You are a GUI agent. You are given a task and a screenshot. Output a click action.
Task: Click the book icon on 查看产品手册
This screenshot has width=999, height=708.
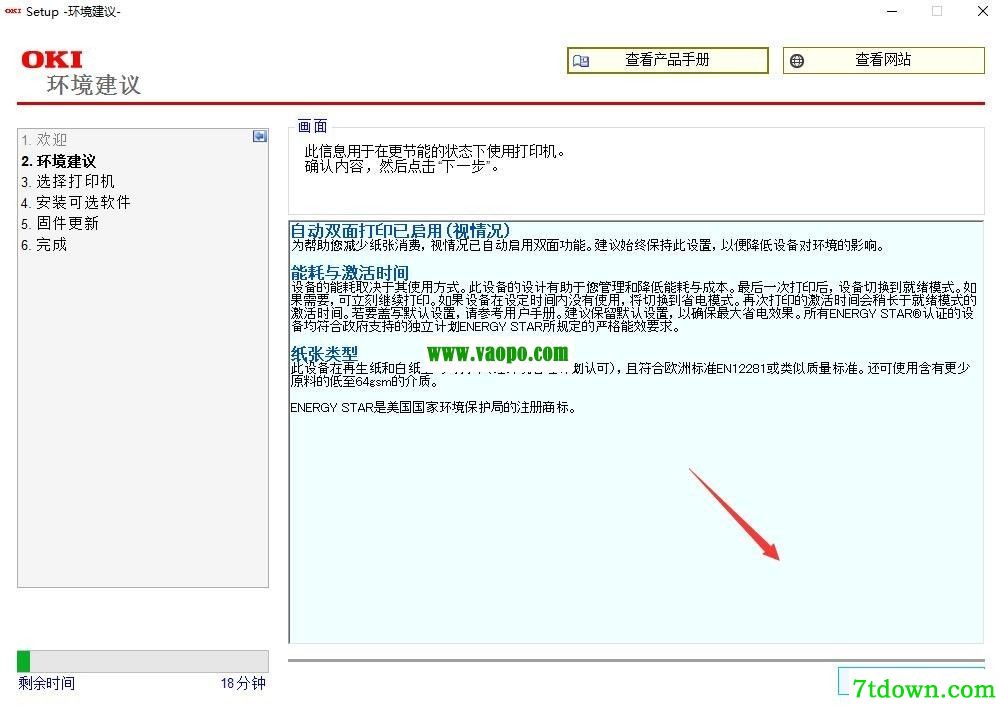click(580, 61)
